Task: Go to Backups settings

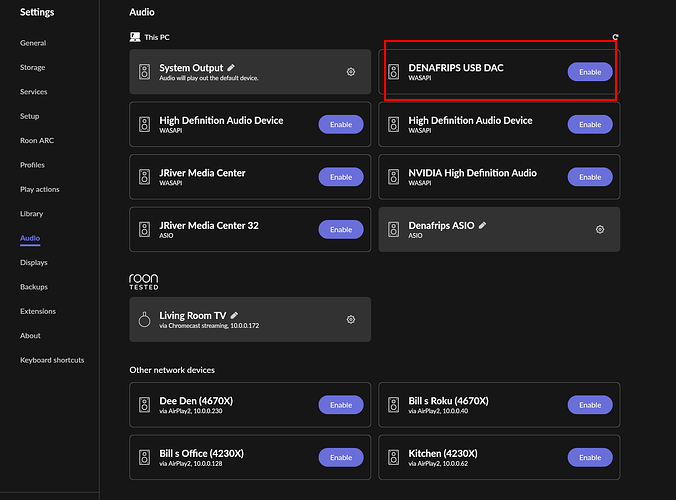Action: [x=34, y=287]
